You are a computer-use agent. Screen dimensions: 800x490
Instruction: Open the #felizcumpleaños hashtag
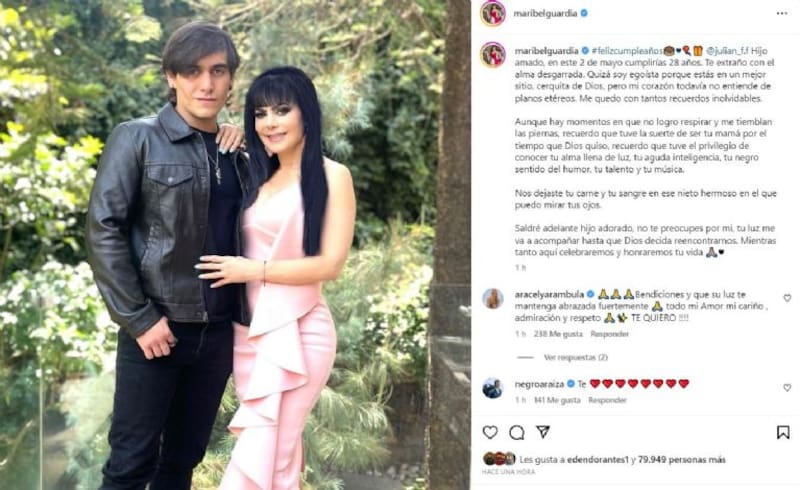click(x=627, y=51)
